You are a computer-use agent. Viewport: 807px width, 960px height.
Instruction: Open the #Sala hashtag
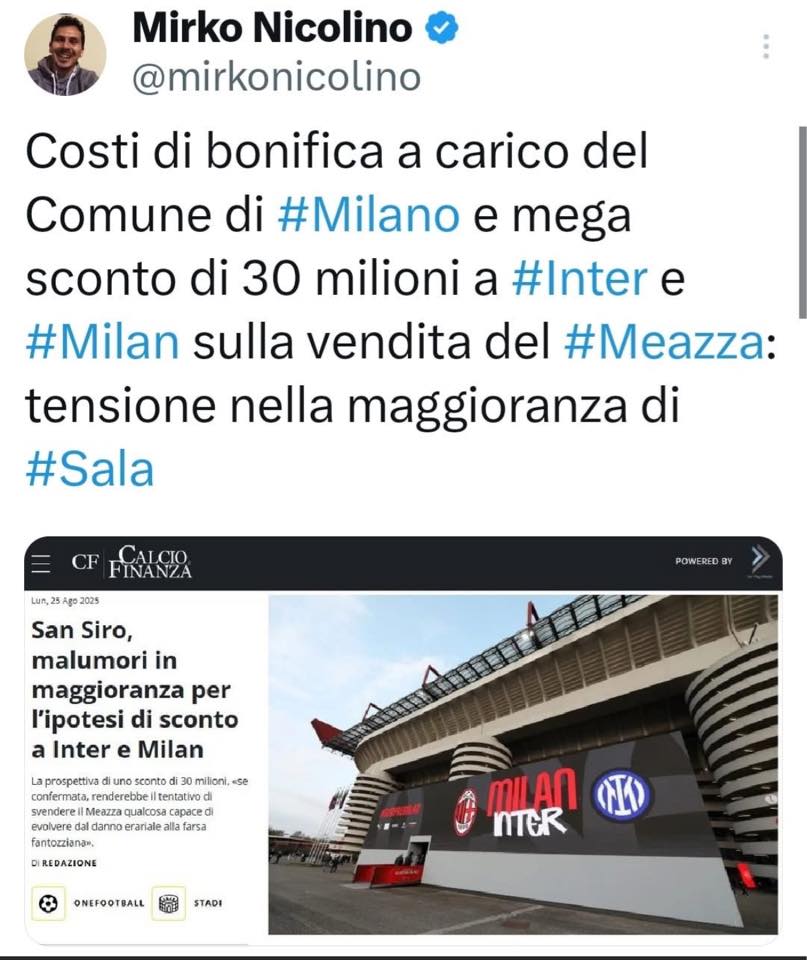(89, 470)
